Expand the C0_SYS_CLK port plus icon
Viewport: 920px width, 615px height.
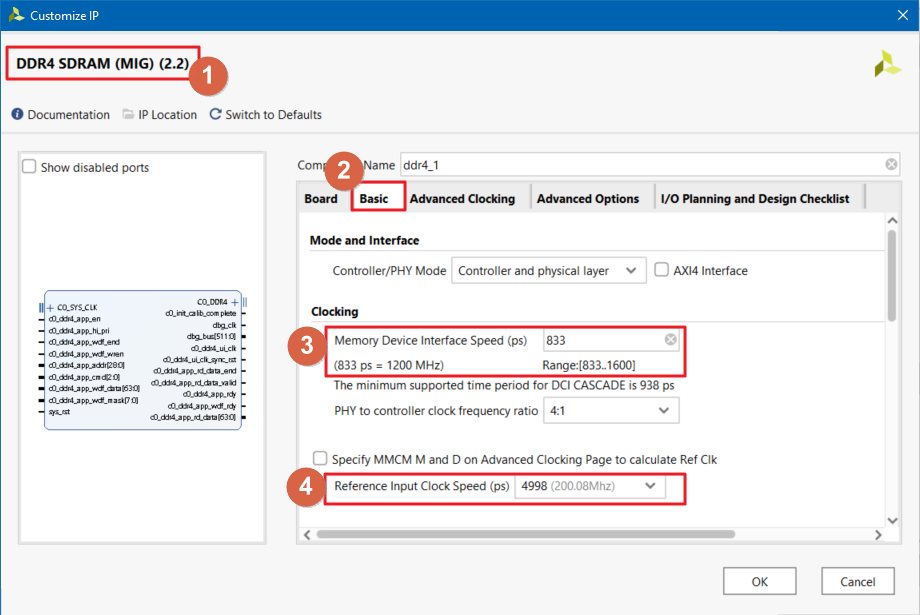coord(50,308)
